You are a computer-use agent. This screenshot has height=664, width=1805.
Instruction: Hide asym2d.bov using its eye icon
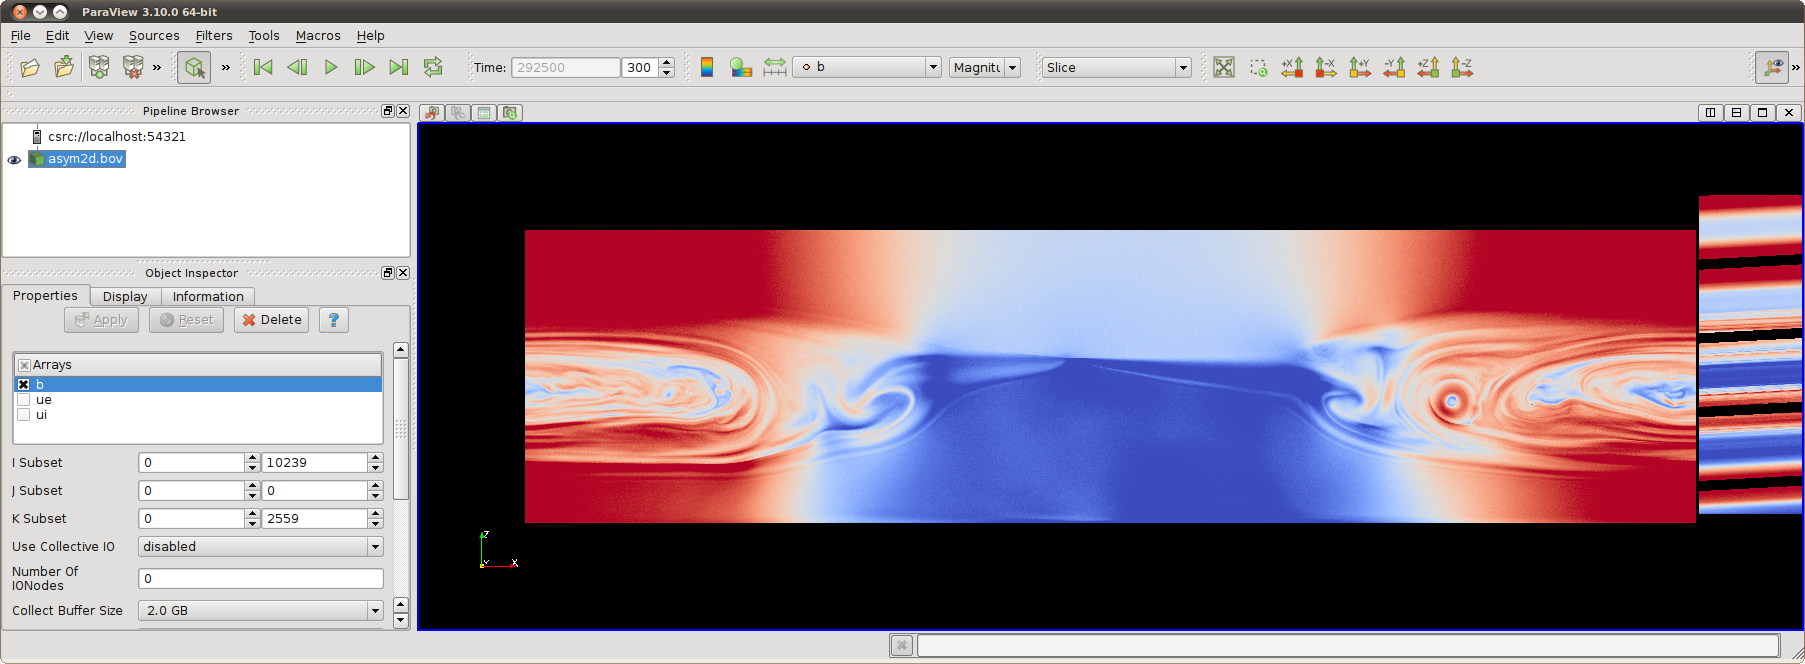[x=14, y=160]
